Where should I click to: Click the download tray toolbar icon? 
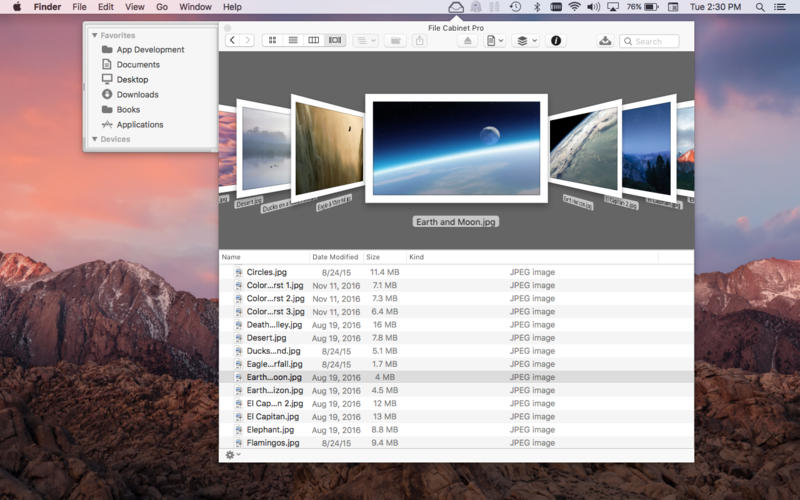pyautogui.click(x=605, y=41)
